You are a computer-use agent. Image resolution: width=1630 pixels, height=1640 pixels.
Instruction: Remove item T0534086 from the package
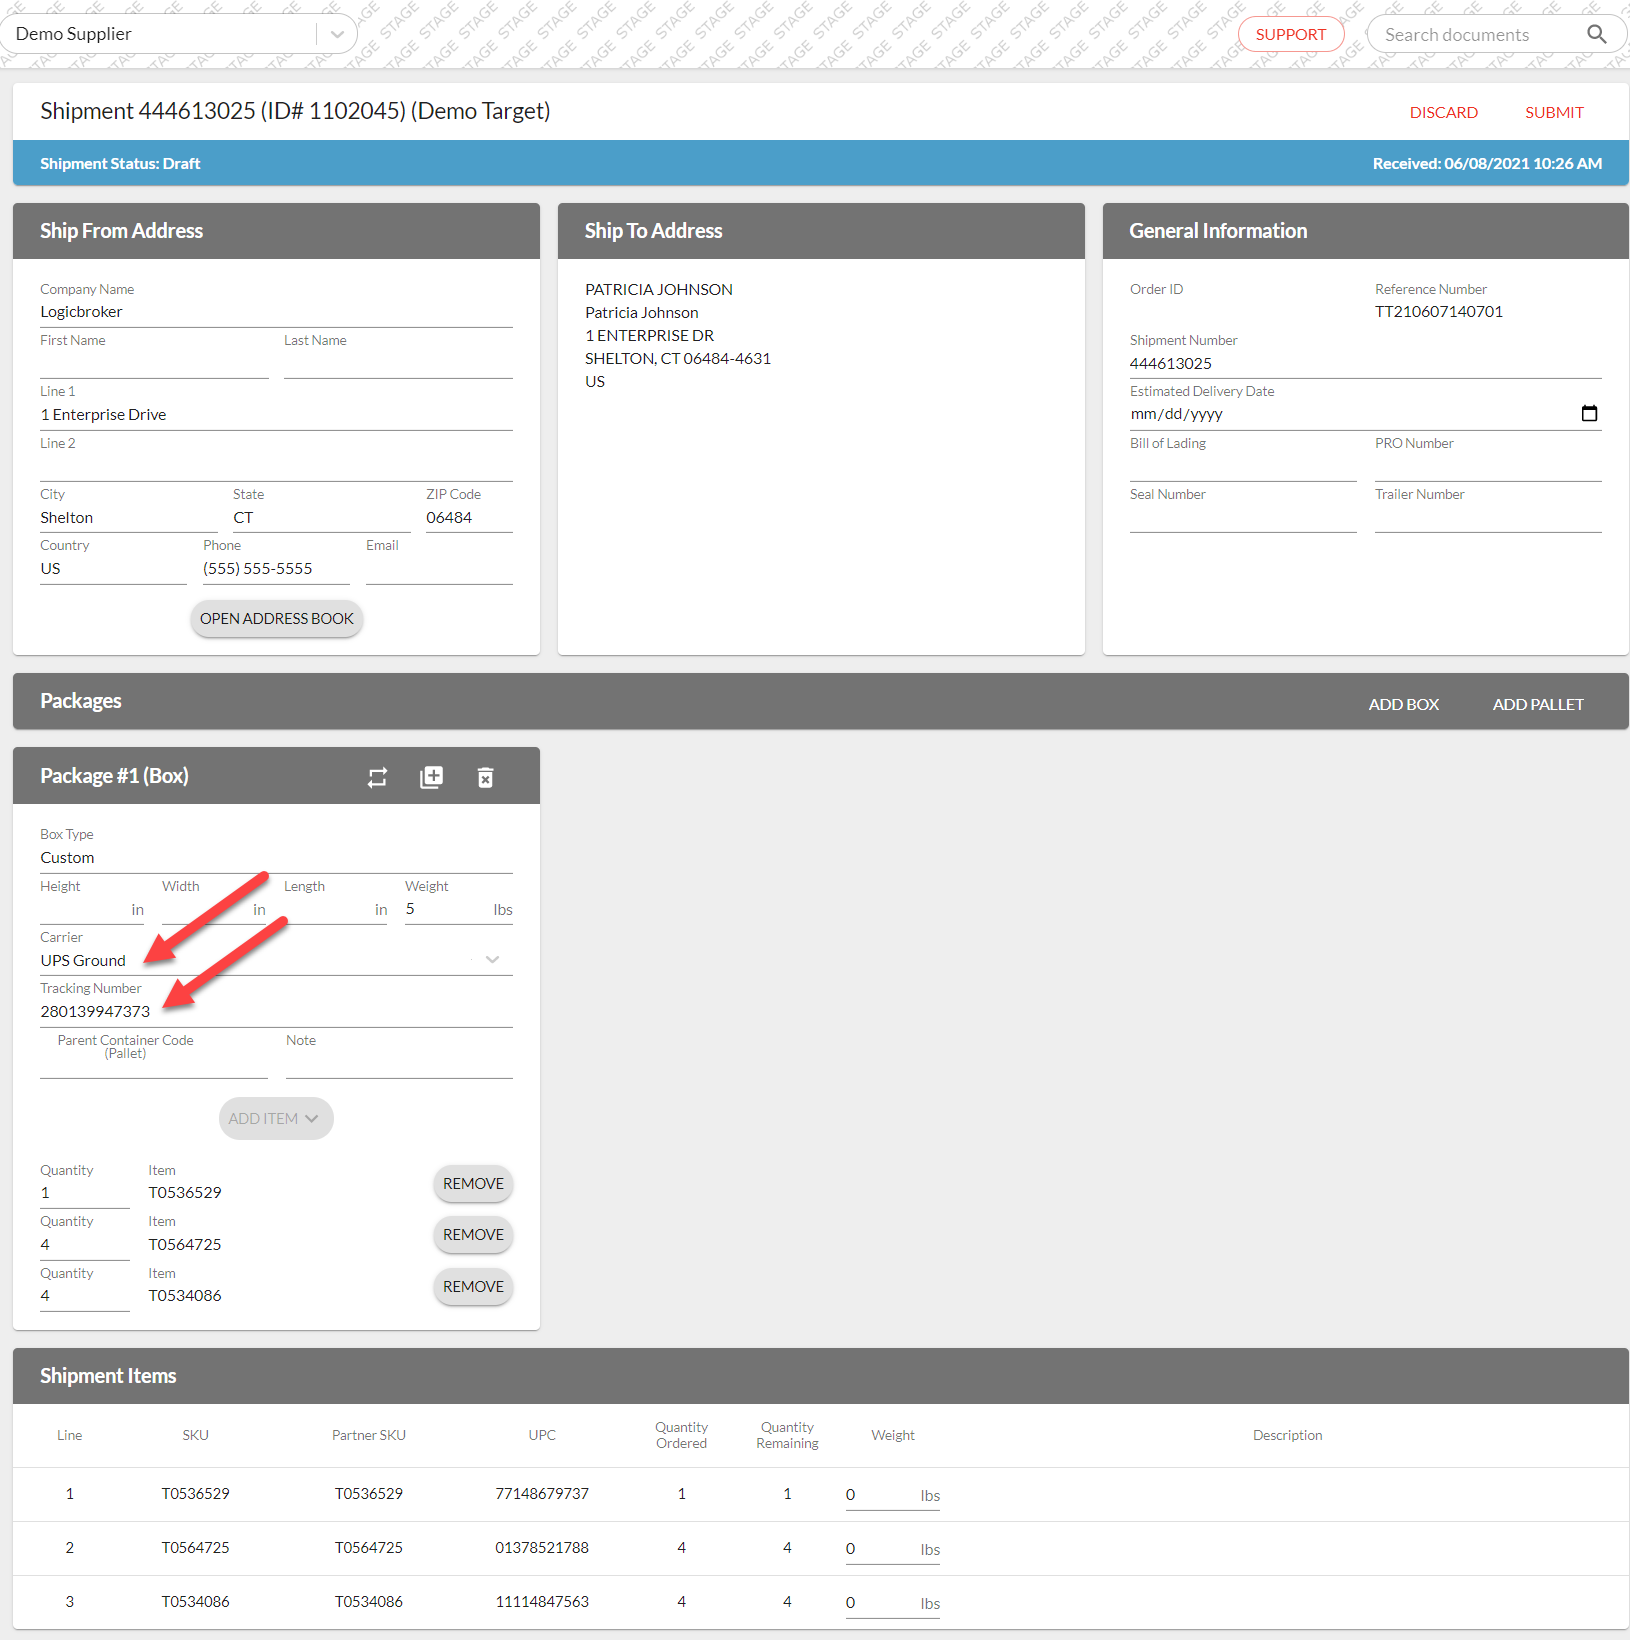pos(473,1287)
